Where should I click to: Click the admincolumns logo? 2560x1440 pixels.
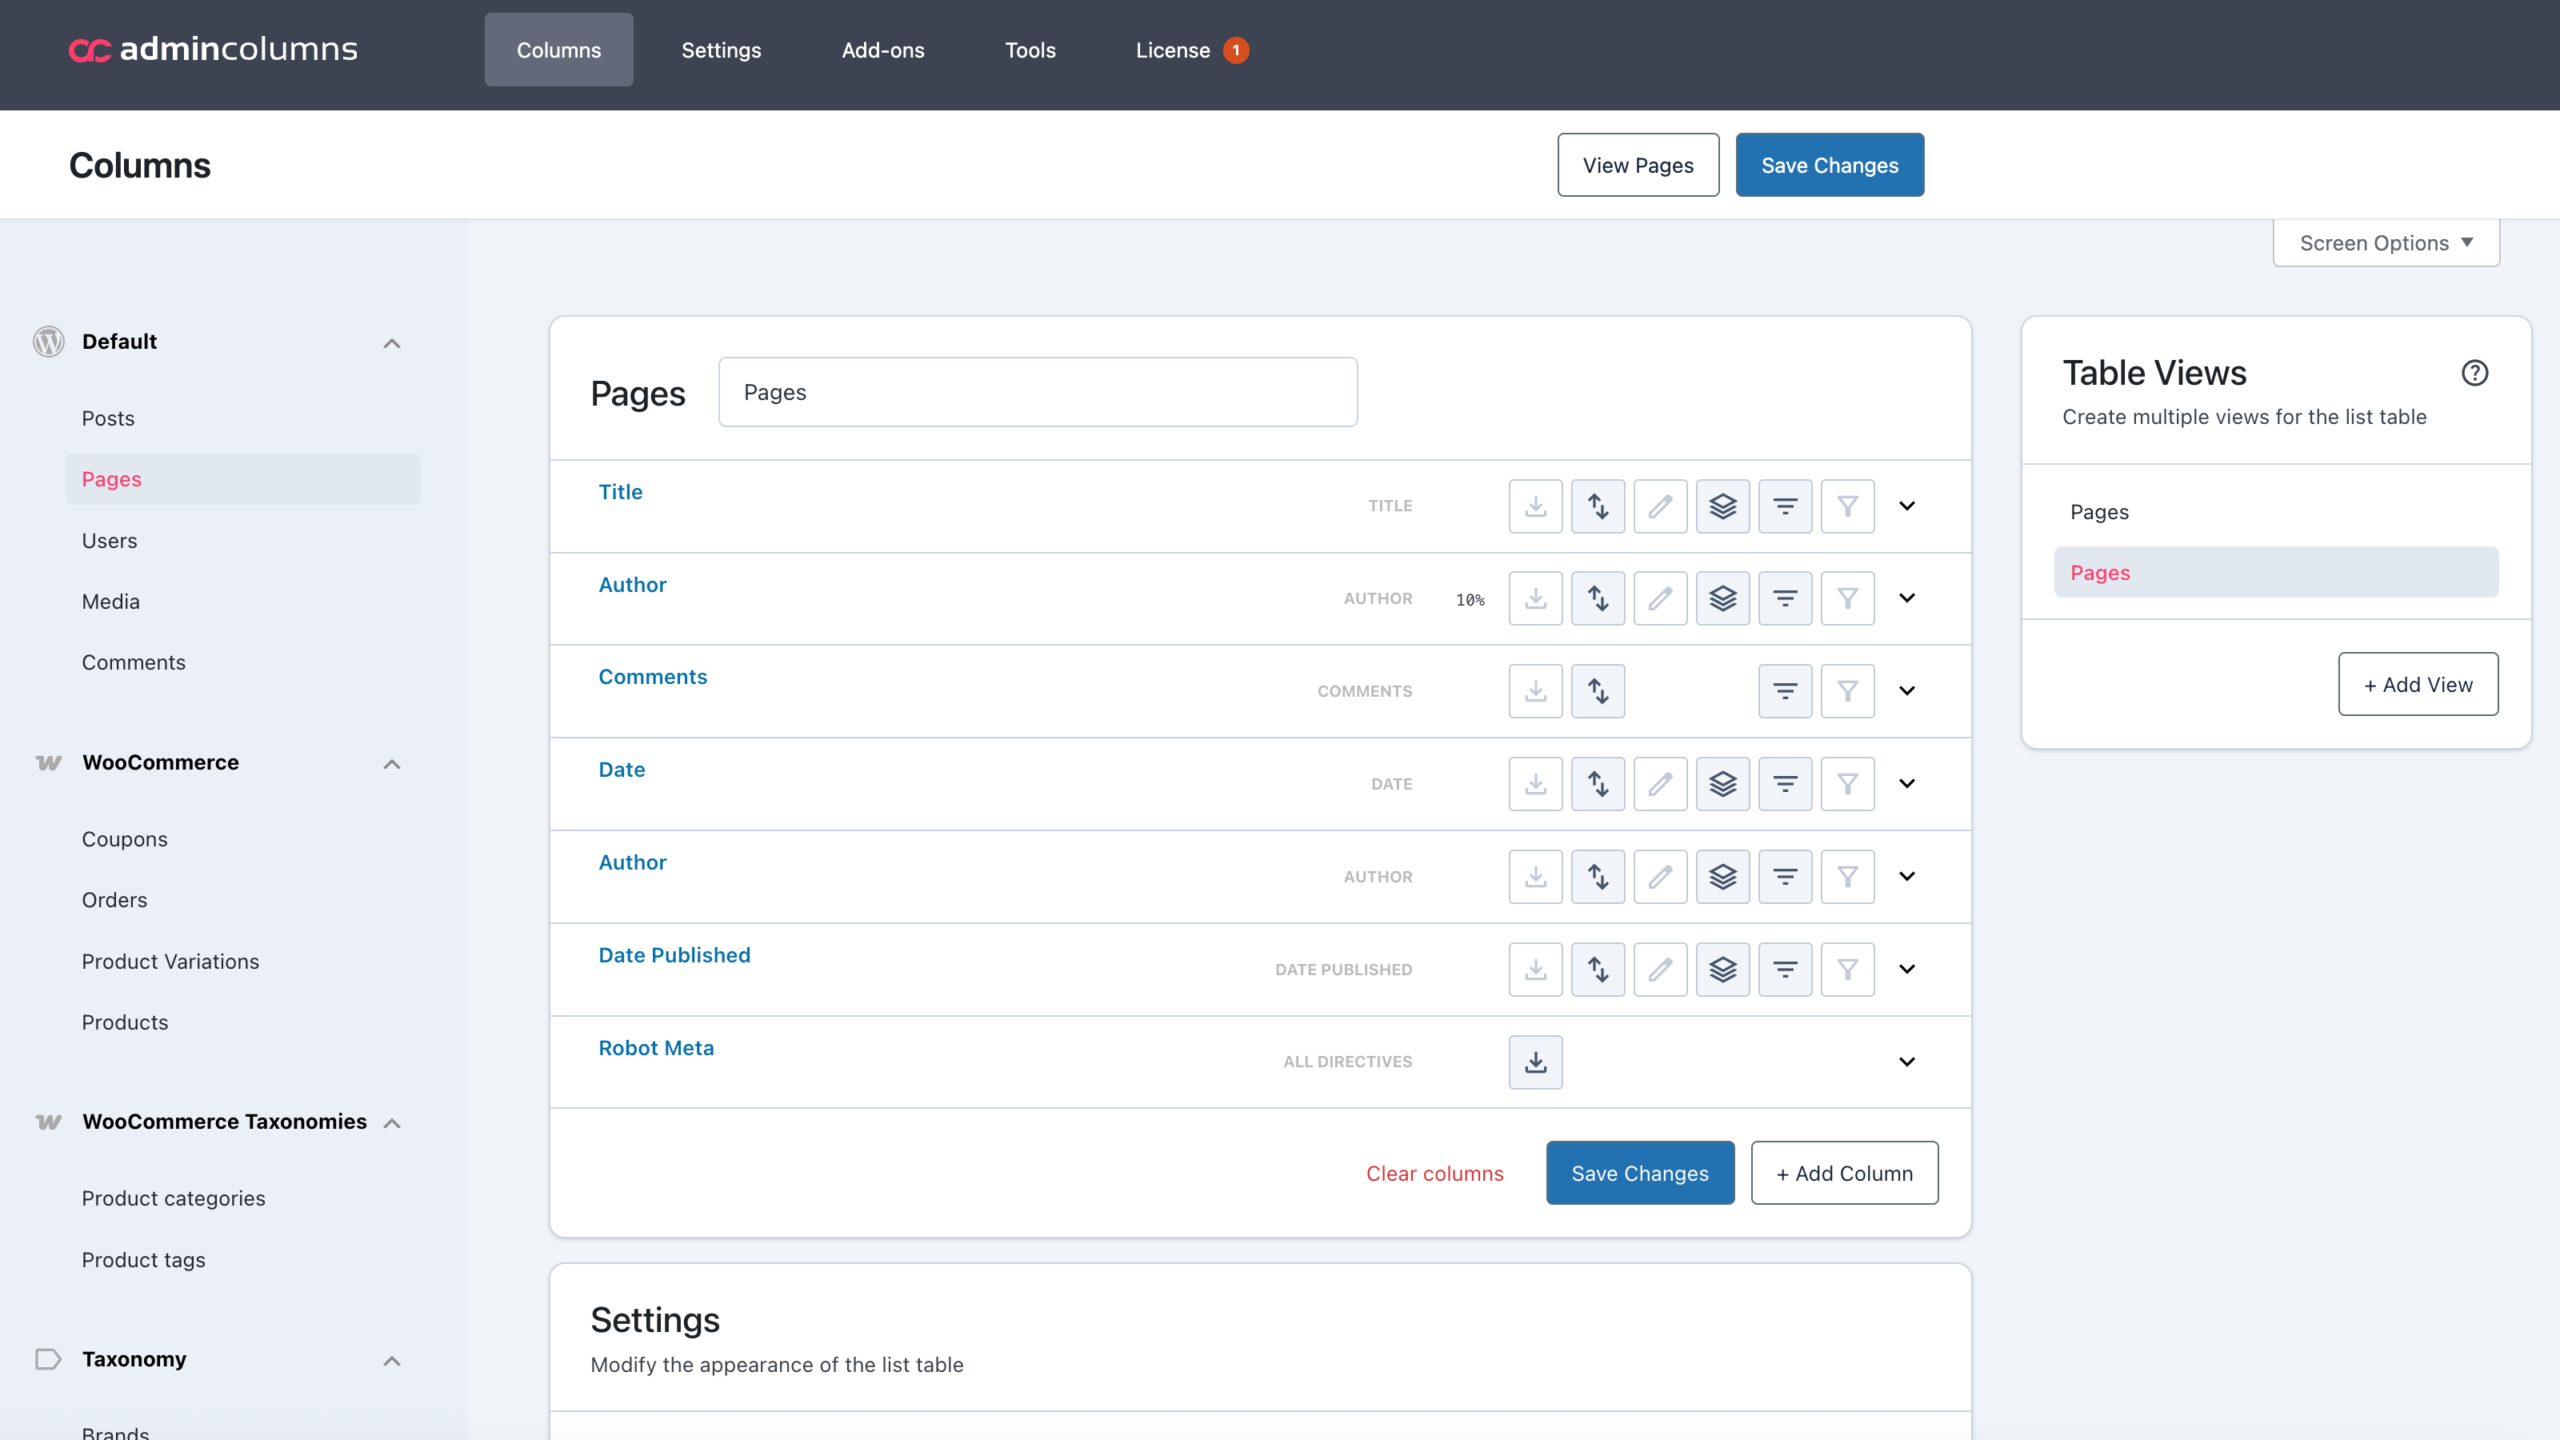[213, 49]
